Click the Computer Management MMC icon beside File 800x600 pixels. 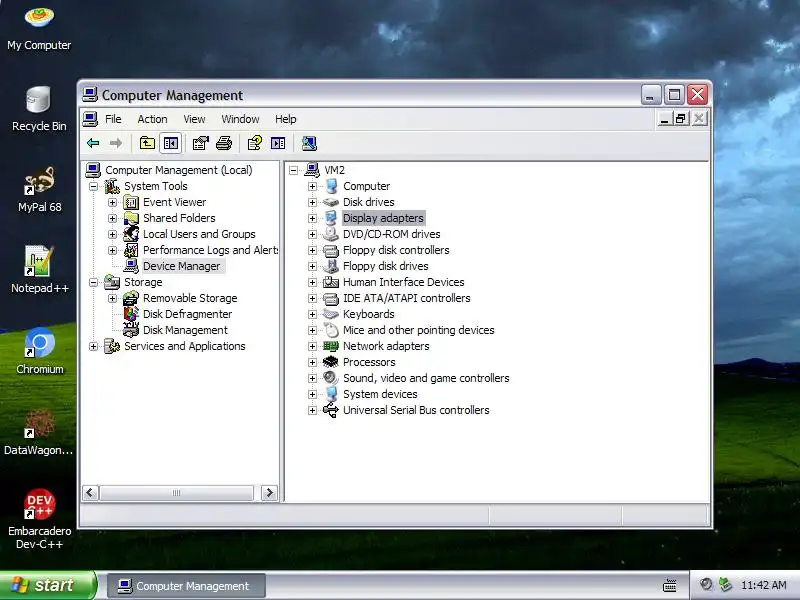(90, 119)
